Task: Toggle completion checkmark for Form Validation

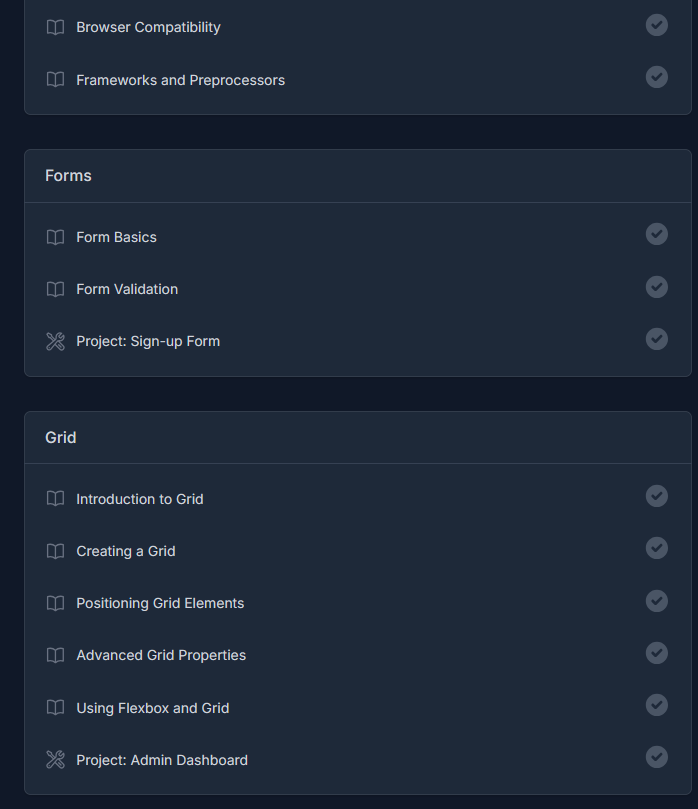Action: tap(657, 286)
